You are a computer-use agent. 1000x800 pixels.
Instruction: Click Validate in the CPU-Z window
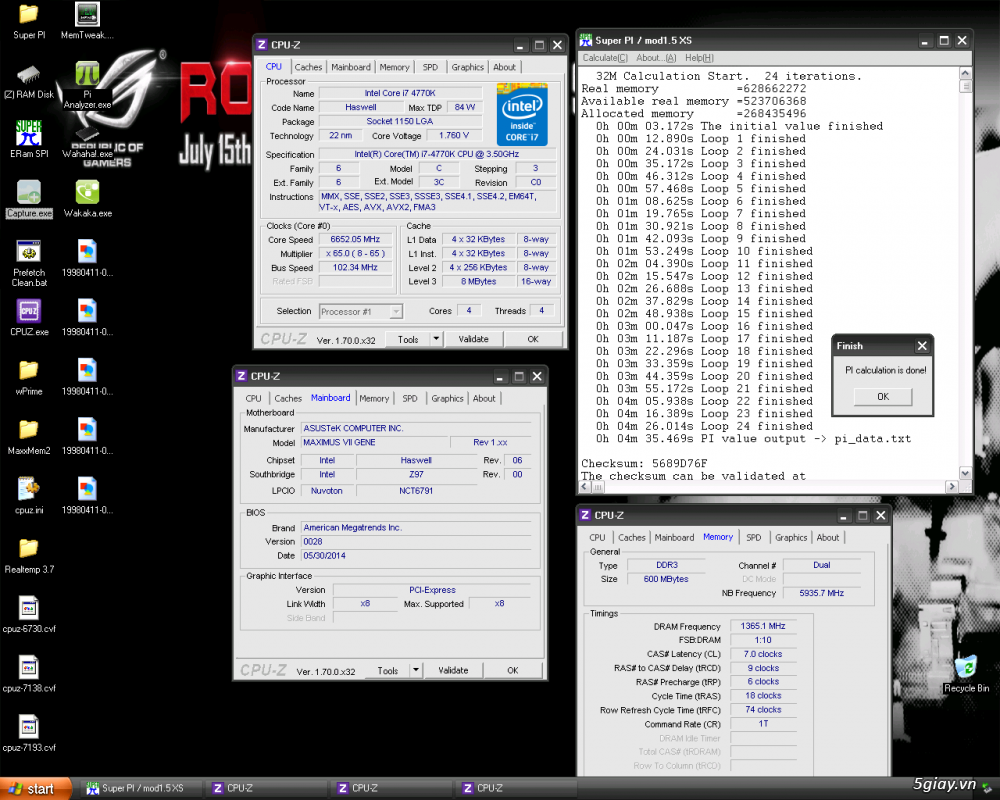(x=474, y=339)
